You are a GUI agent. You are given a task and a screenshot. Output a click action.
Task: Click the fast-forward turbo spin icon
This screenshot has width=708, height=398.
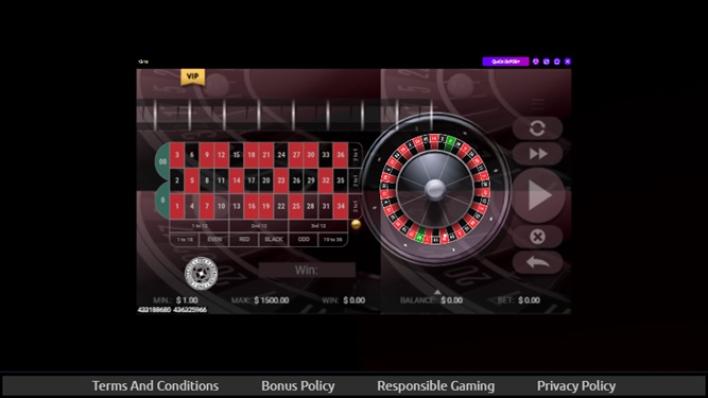537,154
